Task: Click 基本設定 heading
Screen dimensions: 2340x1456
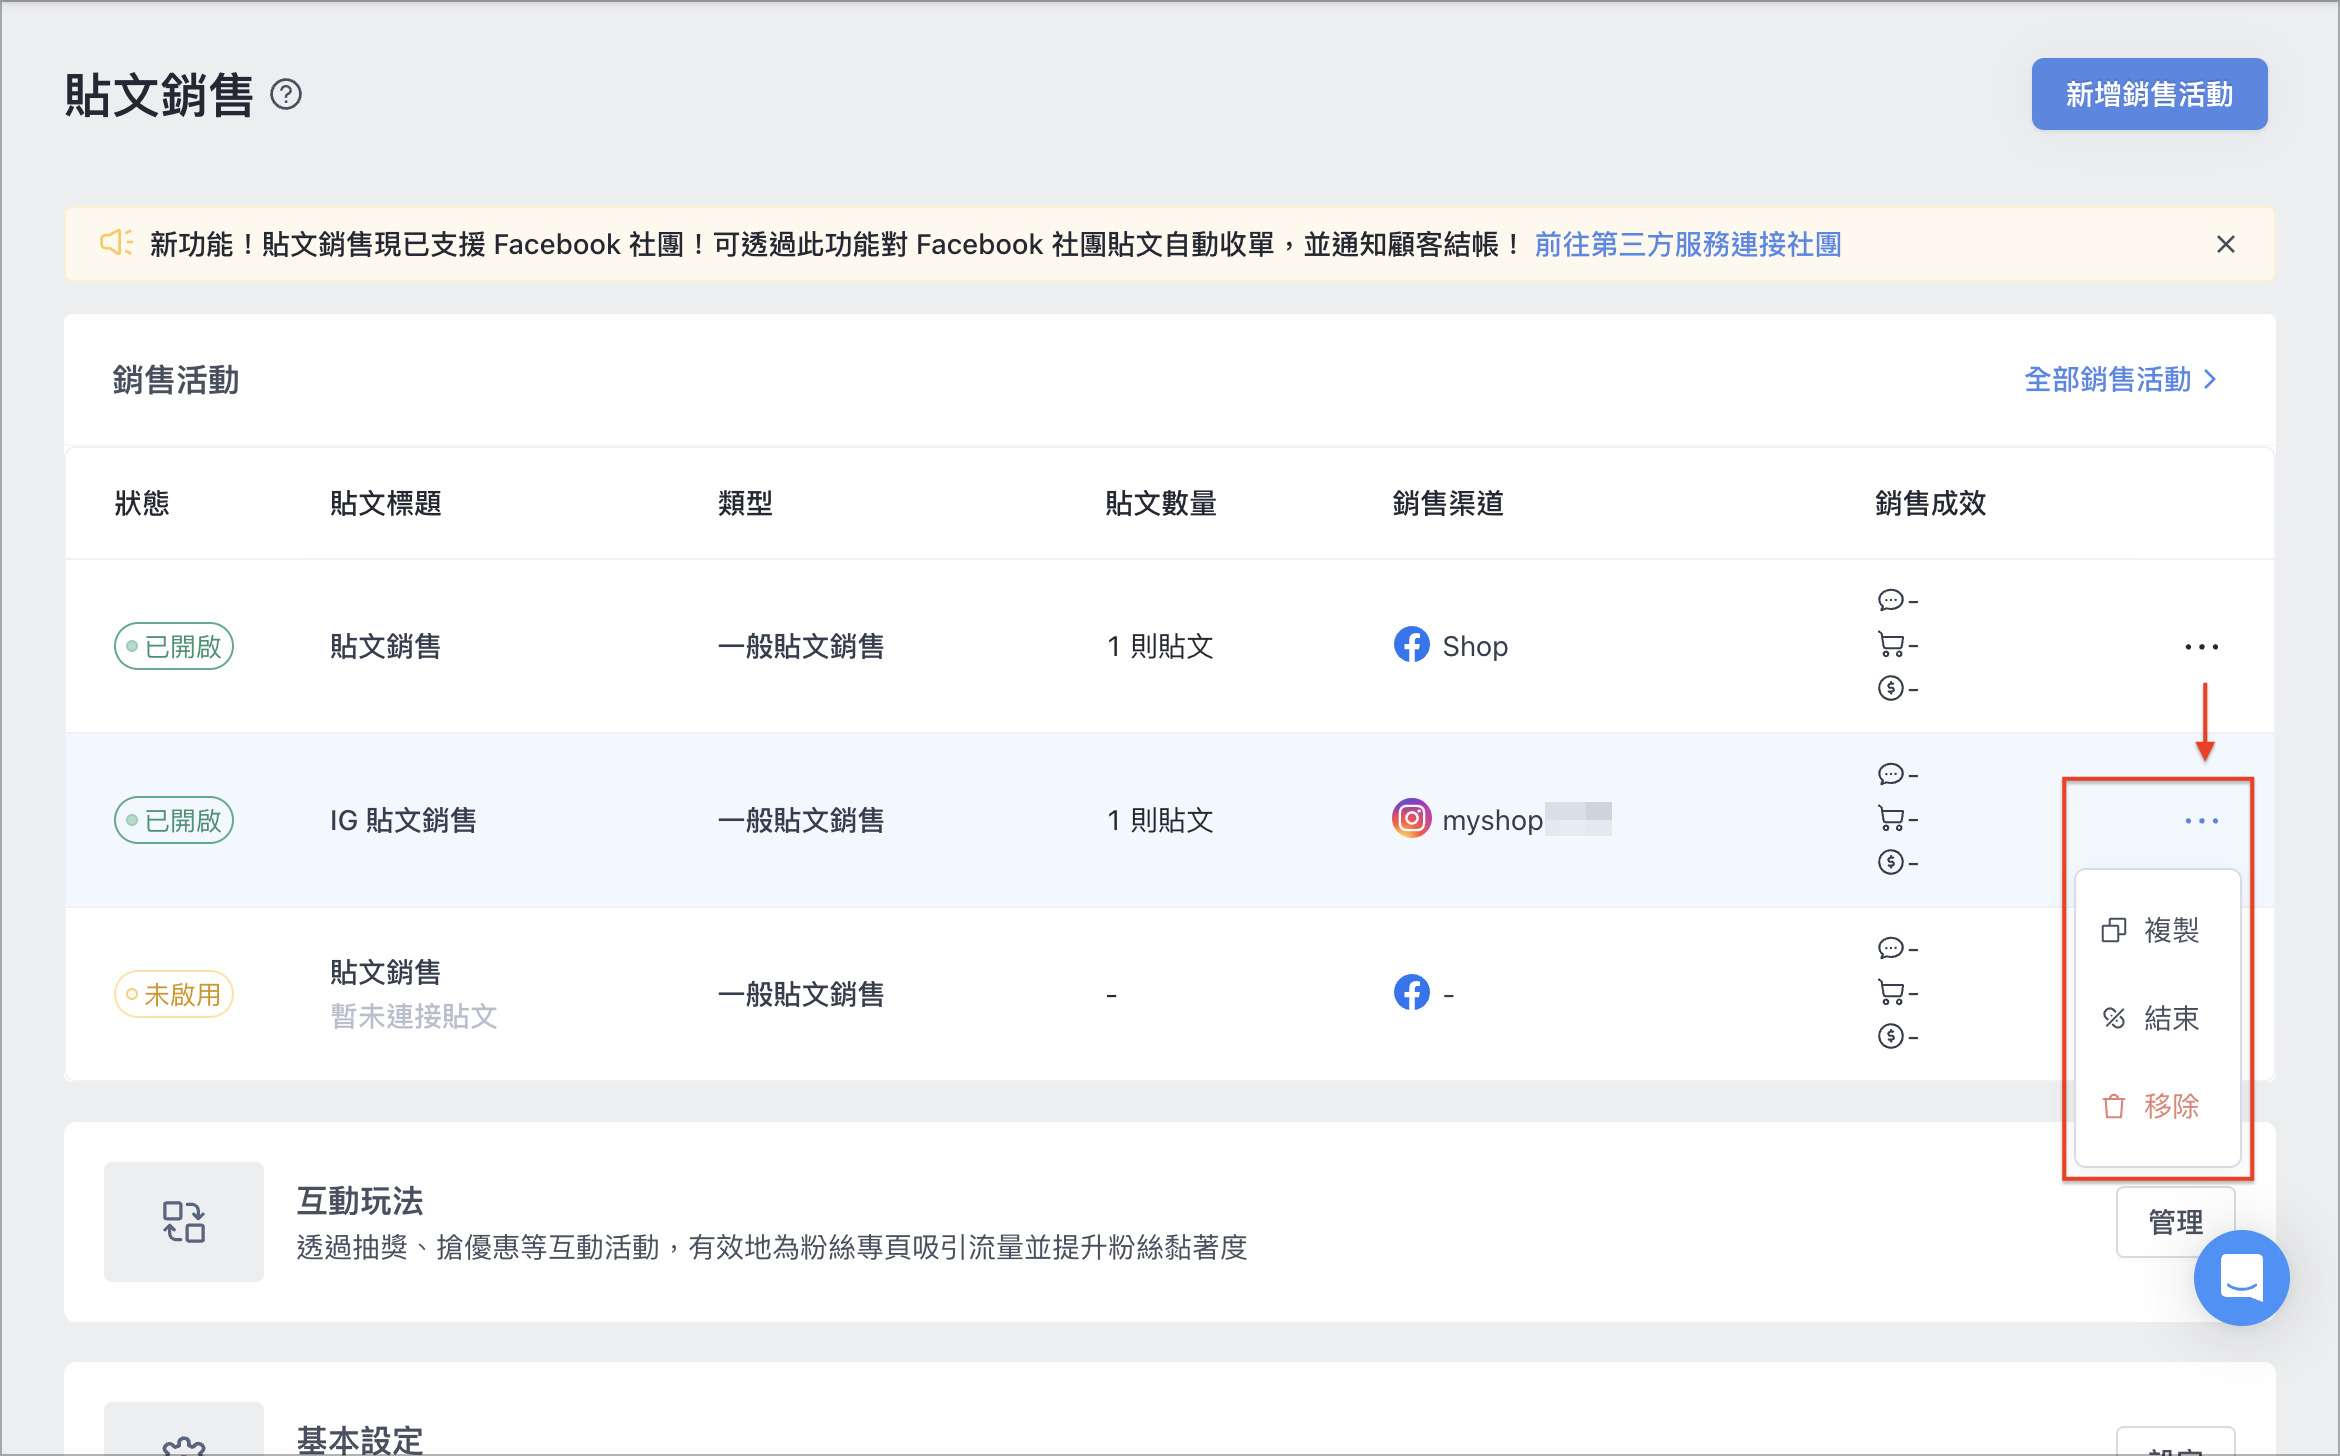Action: point(360,1440)
